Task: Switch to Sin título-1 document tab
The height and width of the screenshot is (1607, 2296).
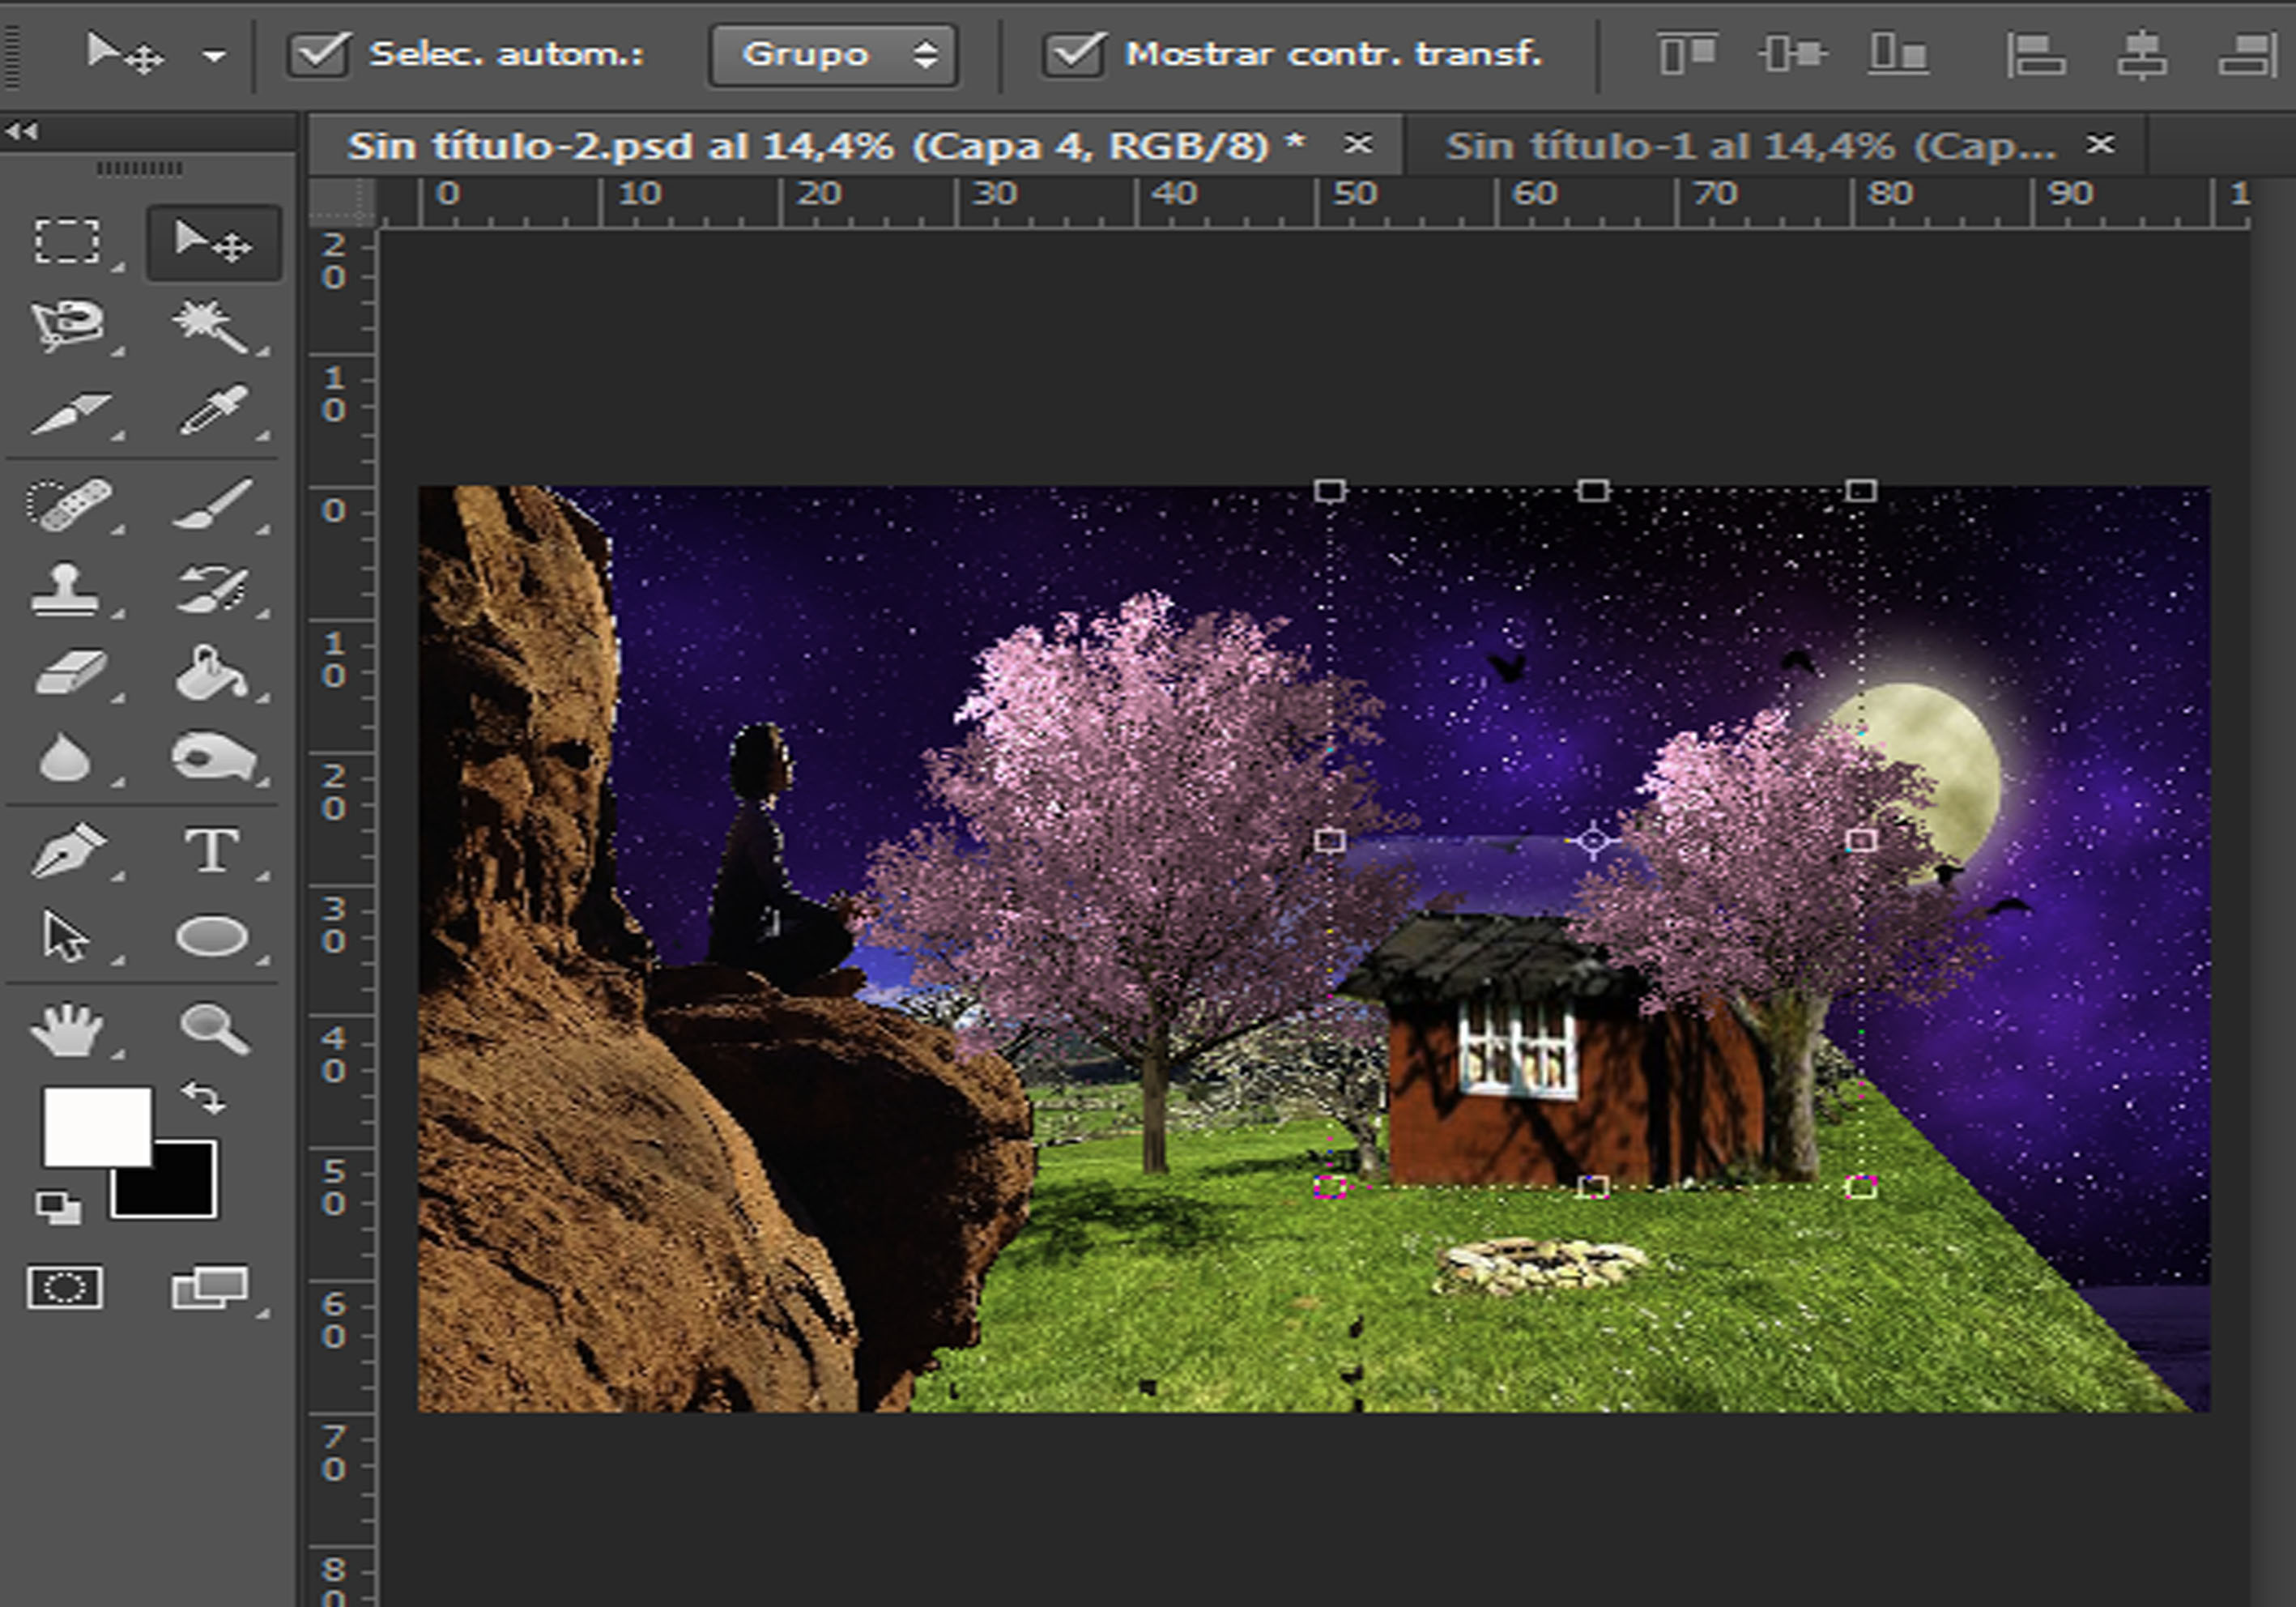Action: point(1750,146)
